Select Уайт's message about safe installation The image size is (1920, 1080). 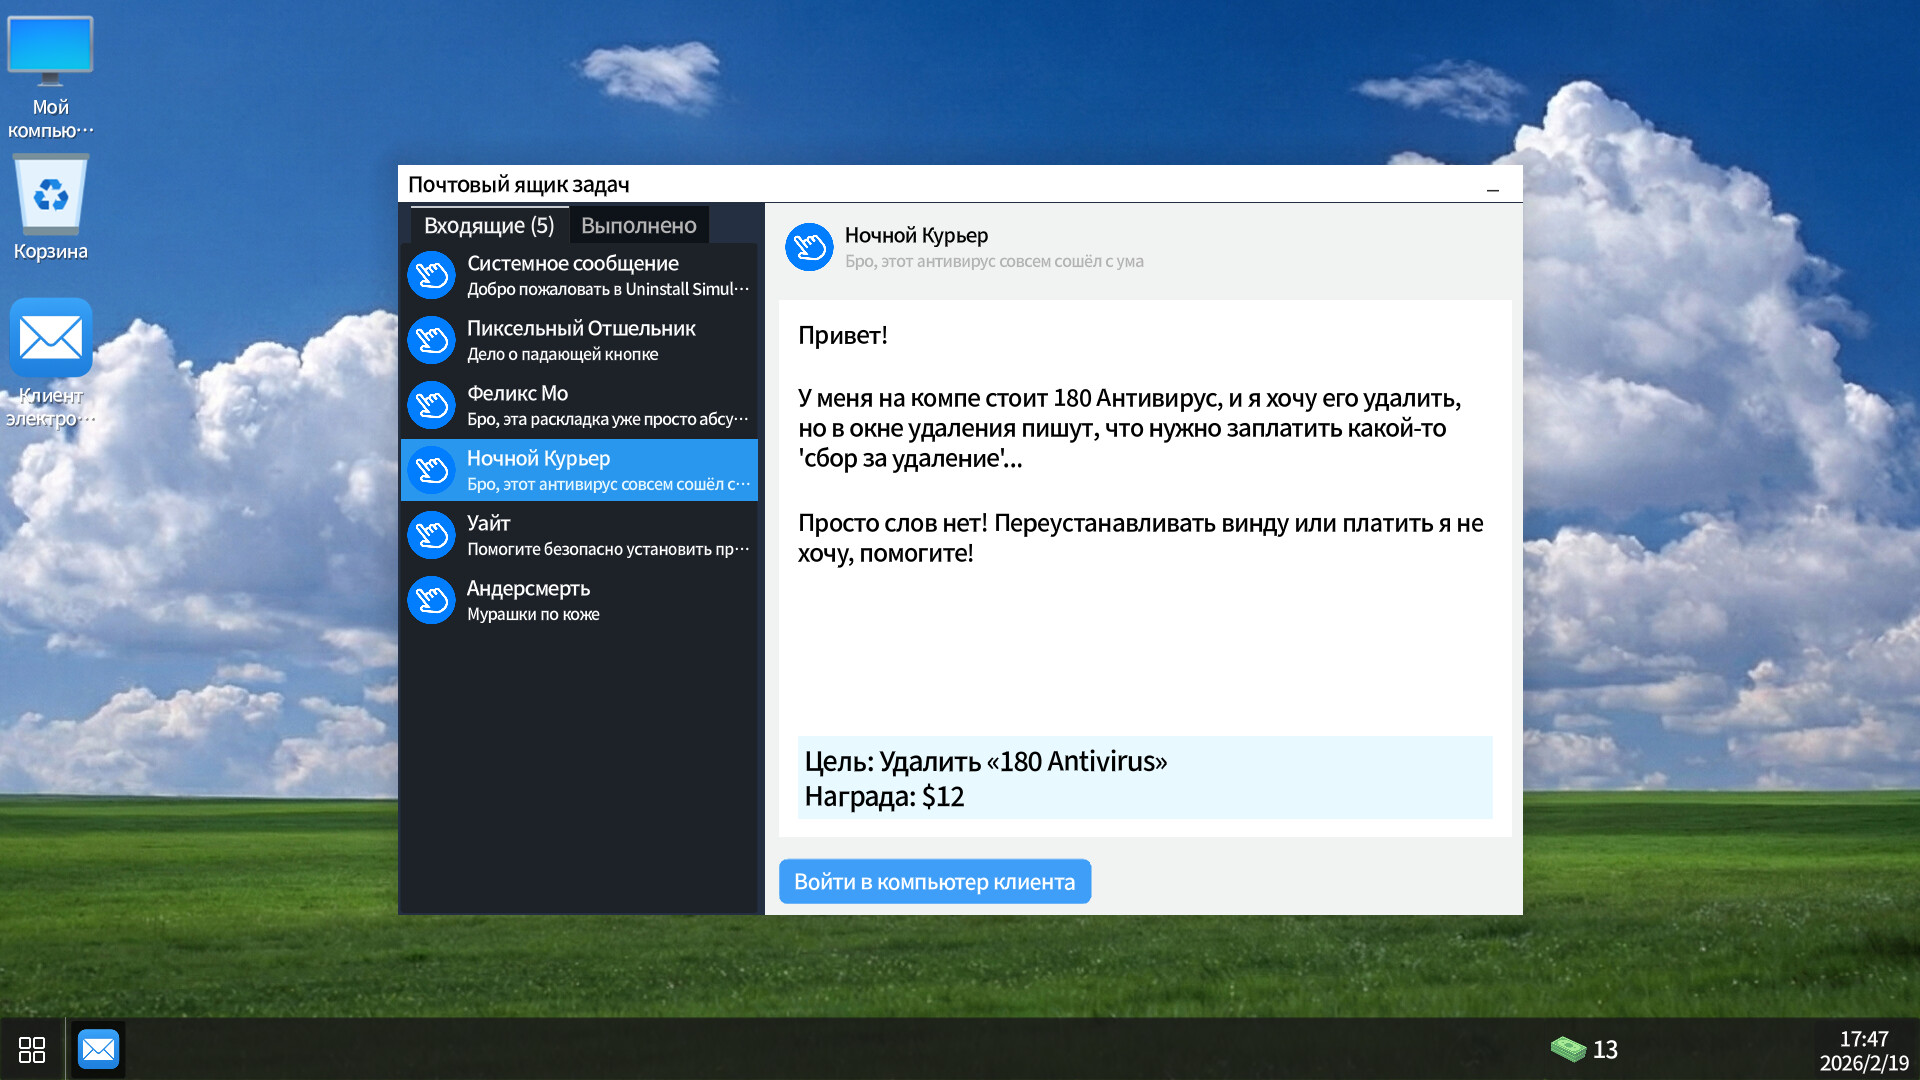(x=580, y=534)
